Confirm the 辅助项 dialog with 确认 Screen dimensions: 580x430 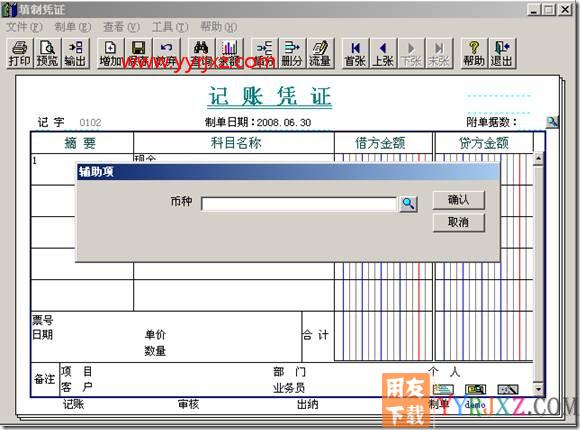(458, 200)
